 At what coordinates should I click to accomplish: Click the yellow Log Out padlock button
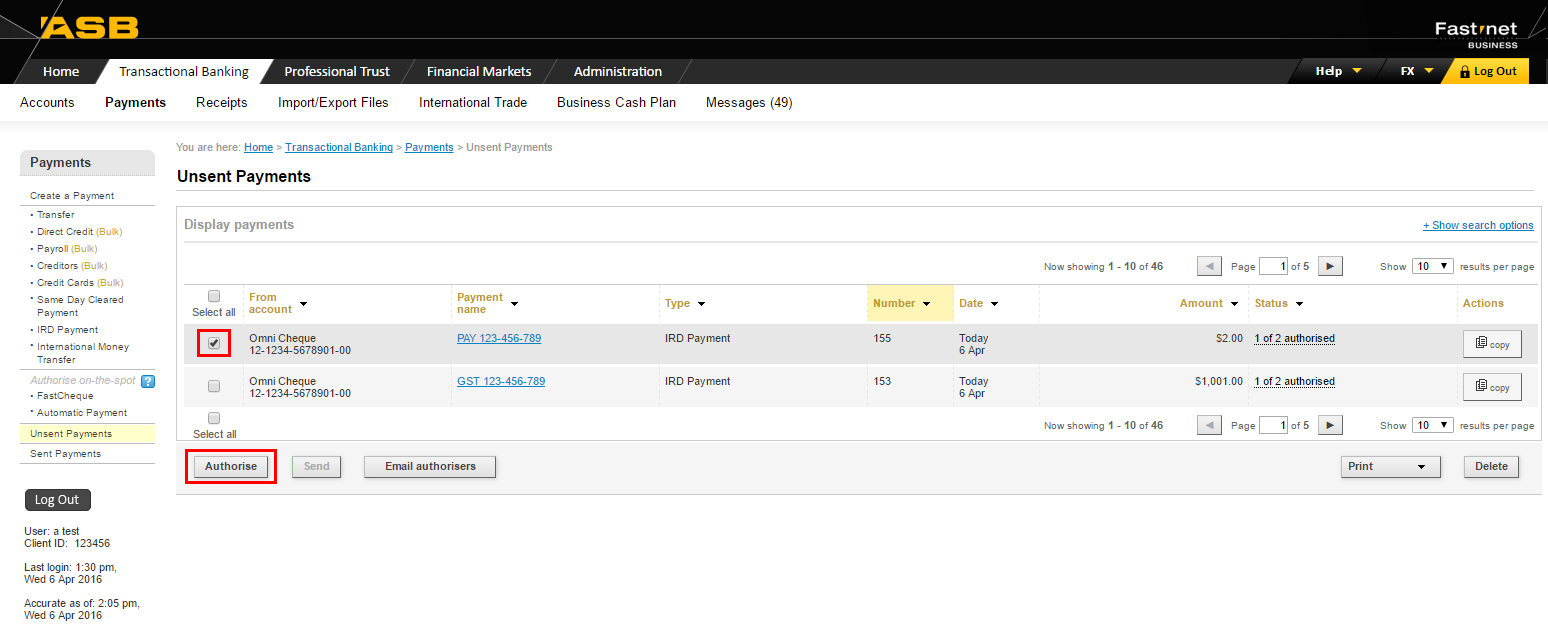click(x=1487, y=71)
